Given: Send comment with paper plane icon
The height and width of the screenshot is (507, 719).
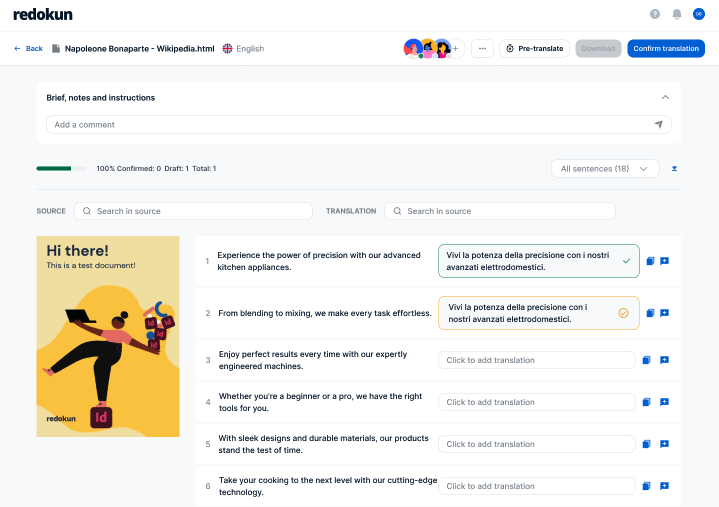Looking at the screenshot, I should tap(658, 125).
